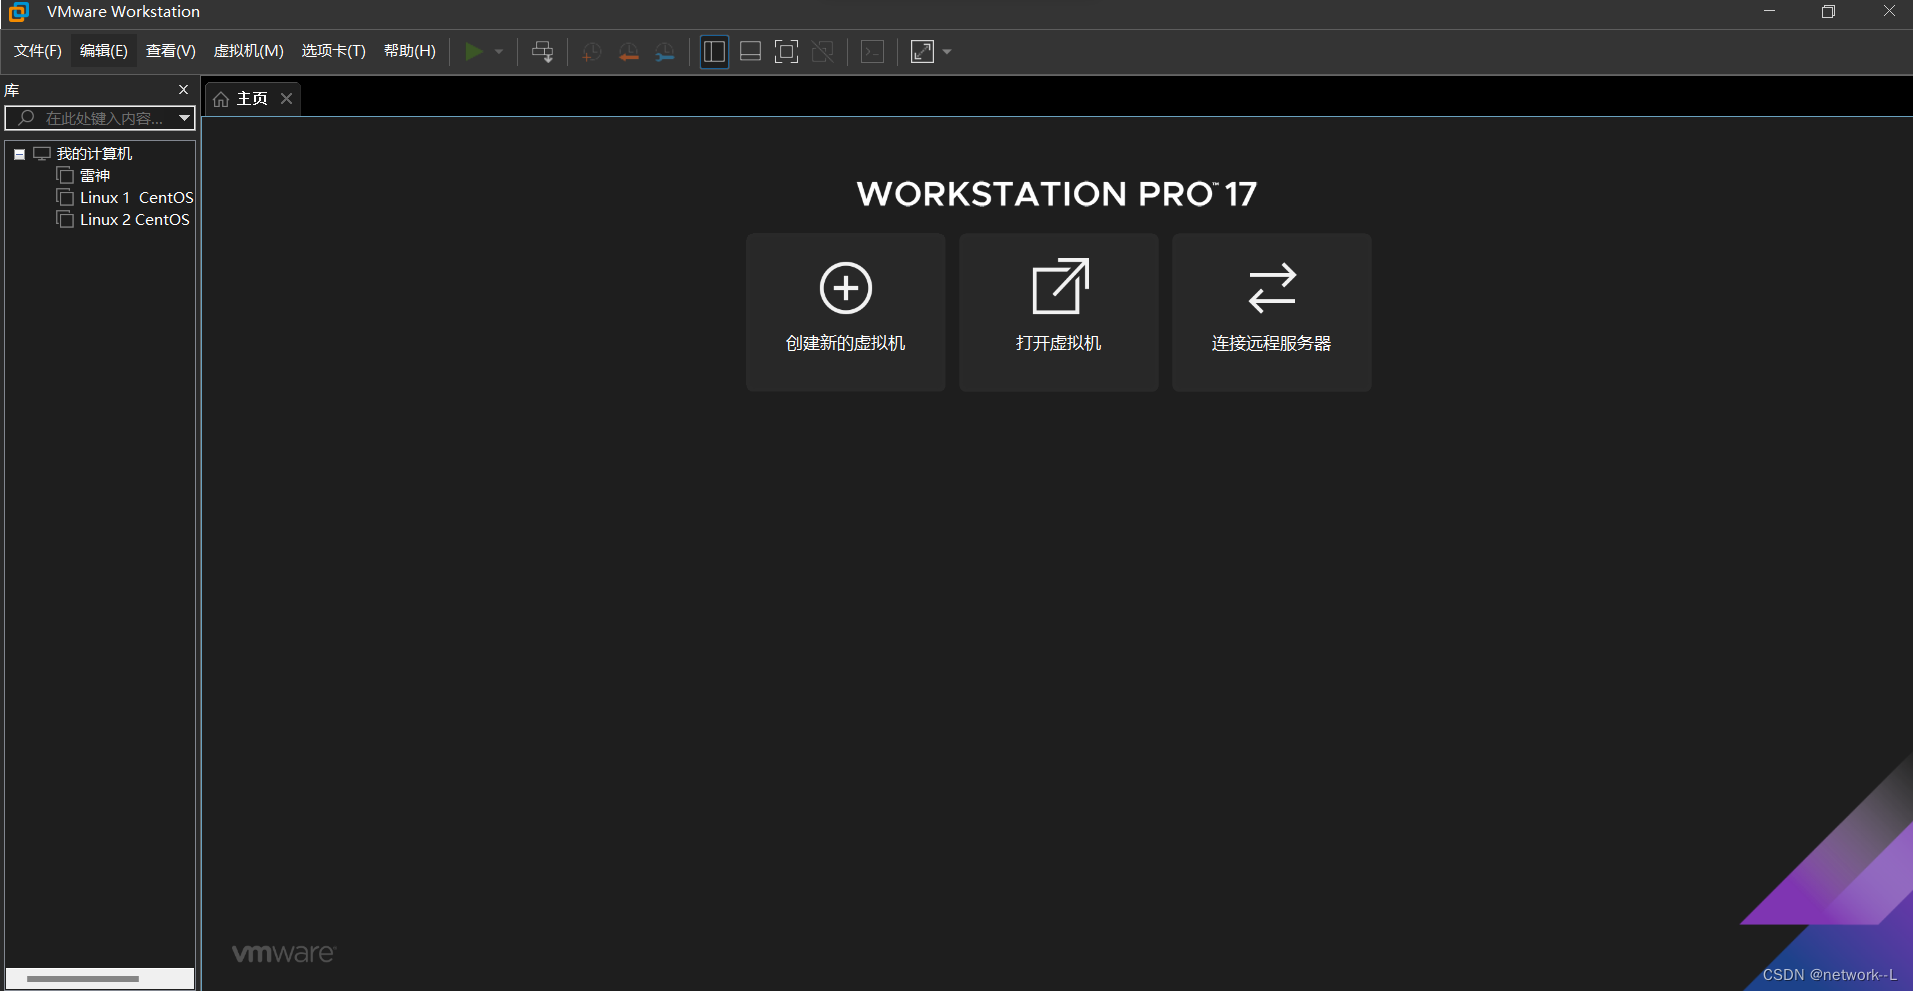Open the power options dropdown arrow
Viewport: 1913px width, 991px height.
pyautogui.click(x=499, y=52)
